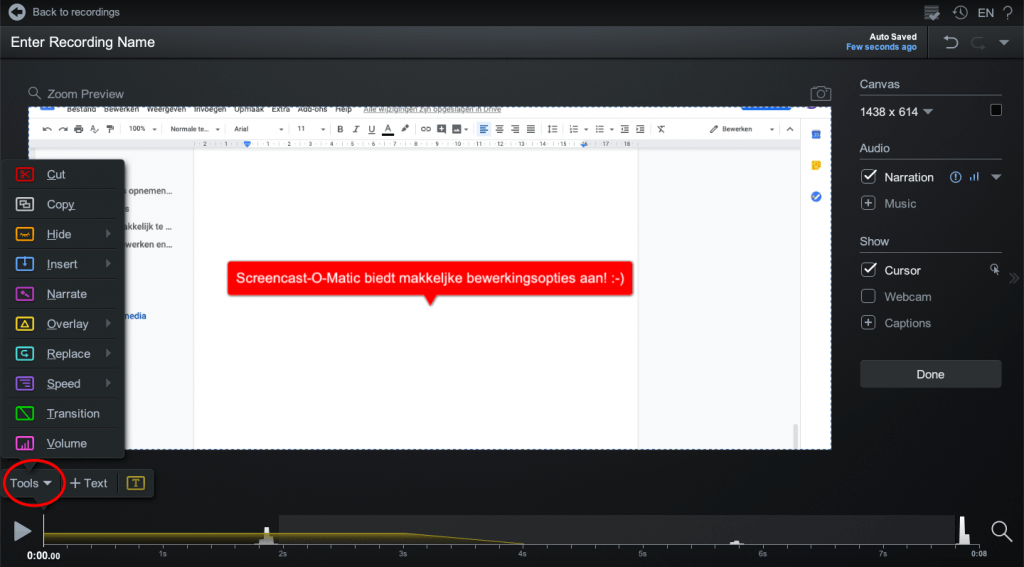Screen dimensions: 1024x567
Task: Open the cursor settings icon
Action: click(x=994, y=269)
